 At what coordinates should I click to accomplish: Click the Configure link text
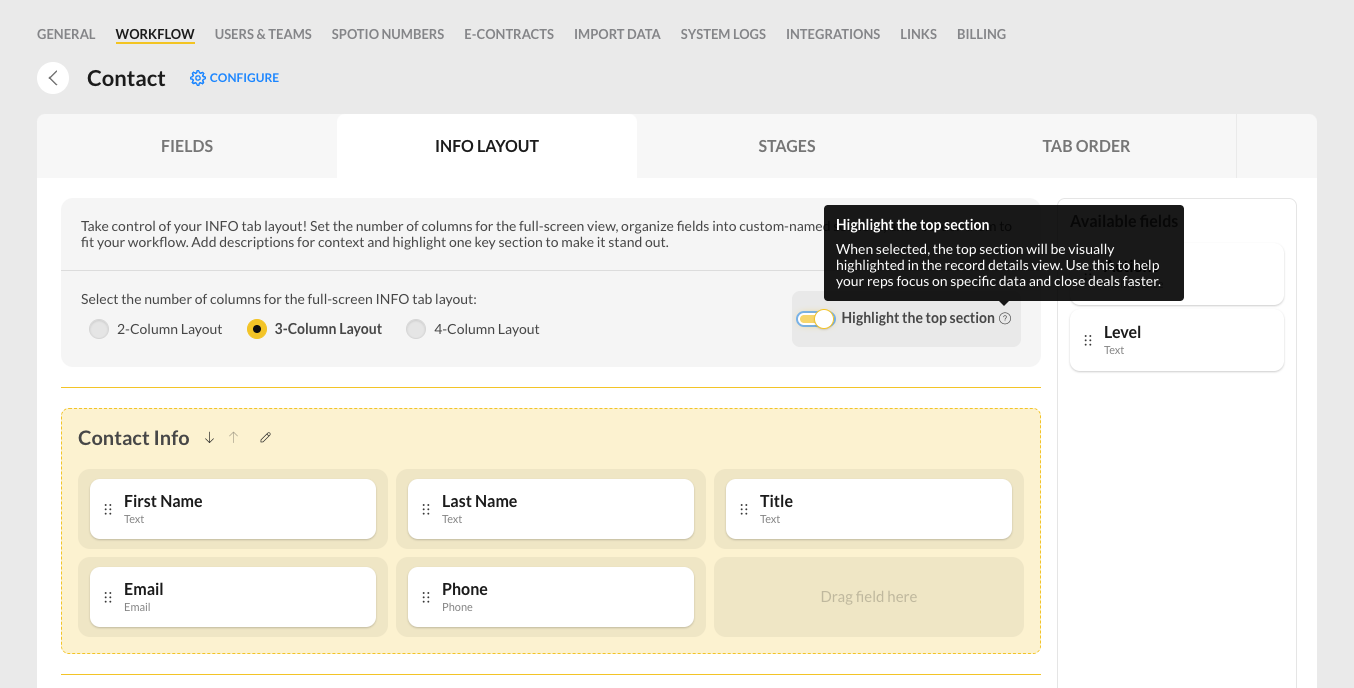(244, 78)
